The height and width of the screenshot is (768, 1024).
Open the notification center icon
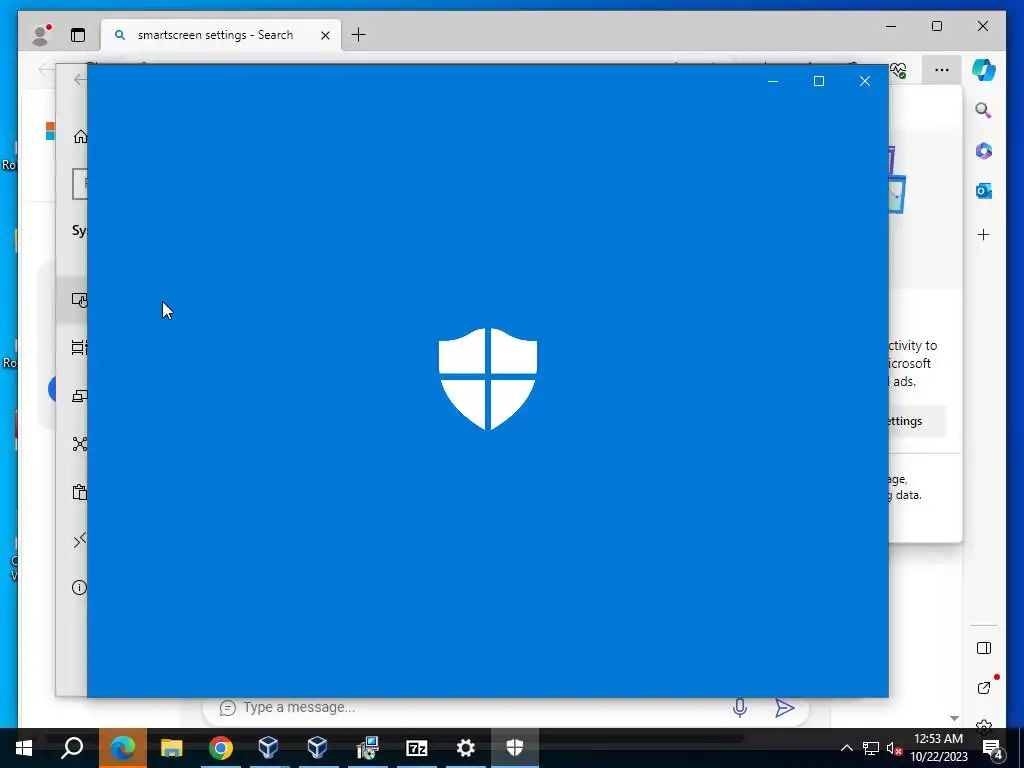pyautogui.click(x=992, y=748)
